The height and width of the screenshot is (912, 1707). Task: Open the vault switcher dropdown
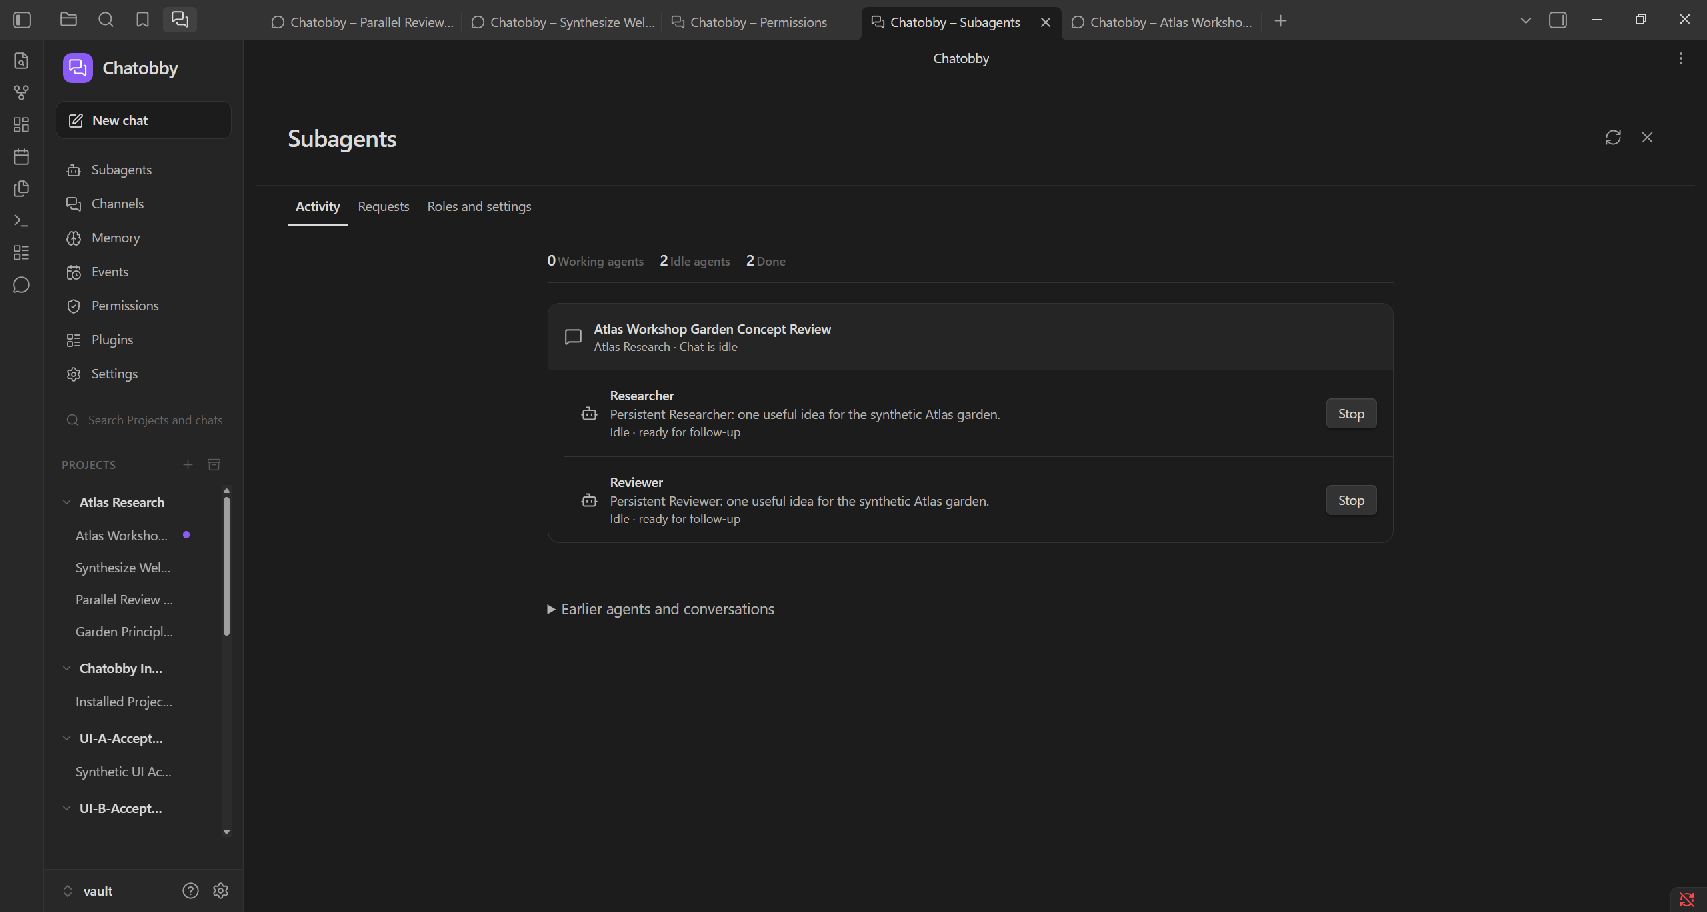(88, 891)
